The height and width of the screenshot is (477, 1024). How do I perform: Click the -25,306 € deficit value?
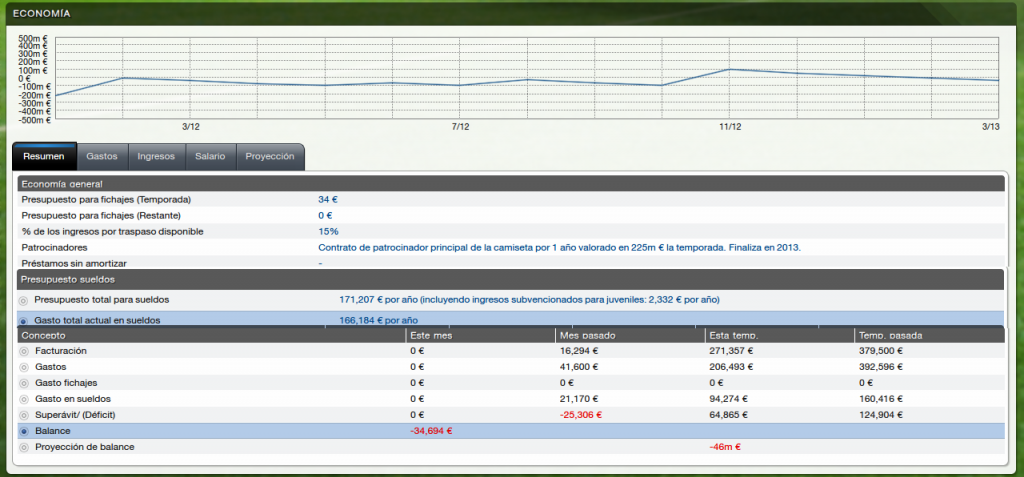click(x=581, y=415)
